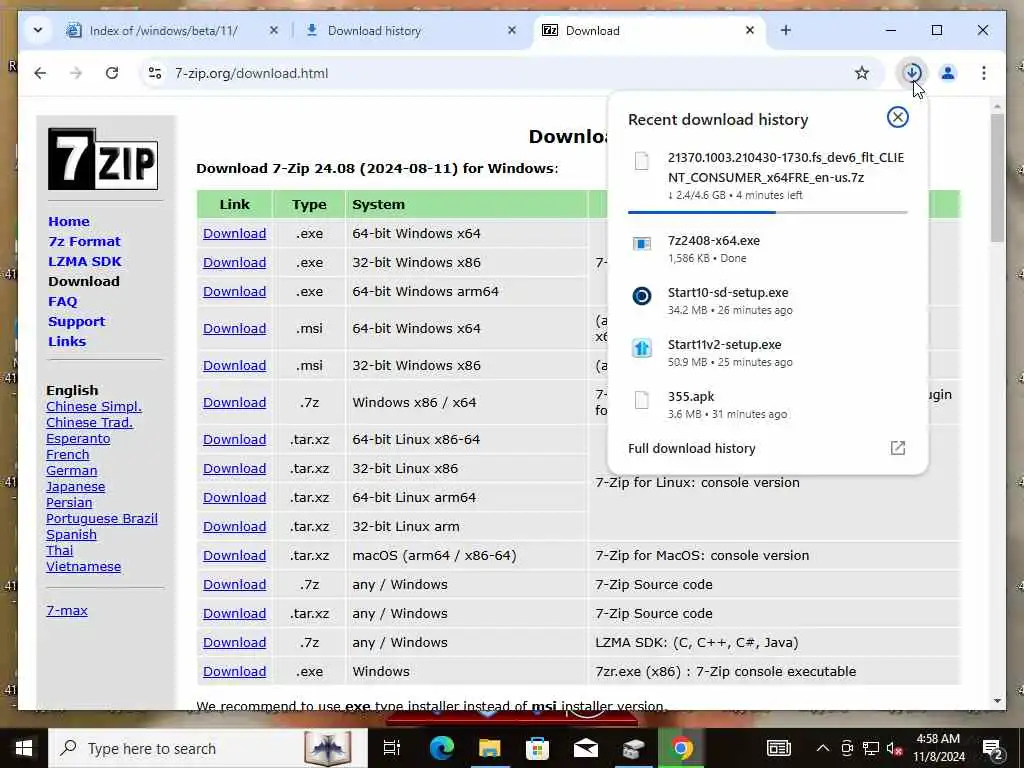This screenshot has height=768, width=1024.
Task: Bookmark this page with the star icon
Action: tap(861, 73)
